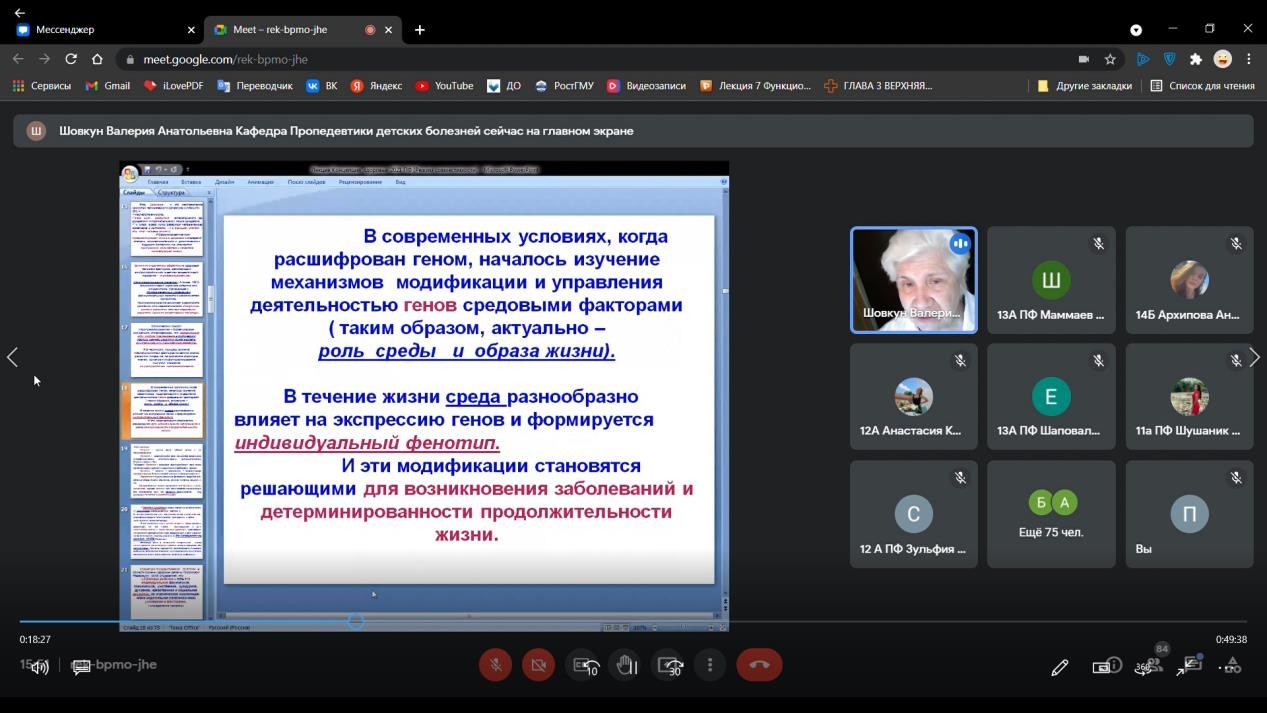Viewport: 1267px width, 713px height.
Task: Select 12А Анастасия participant tile
Action: tap(913, 397)
